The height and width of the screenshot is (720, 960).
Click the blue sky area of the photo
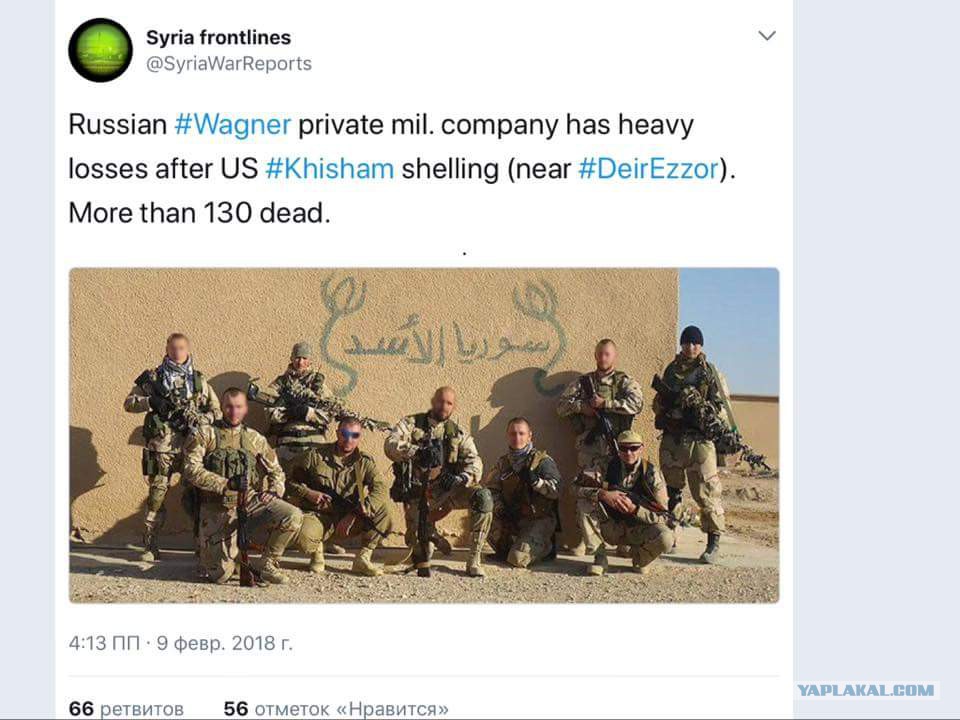[729, 331]
